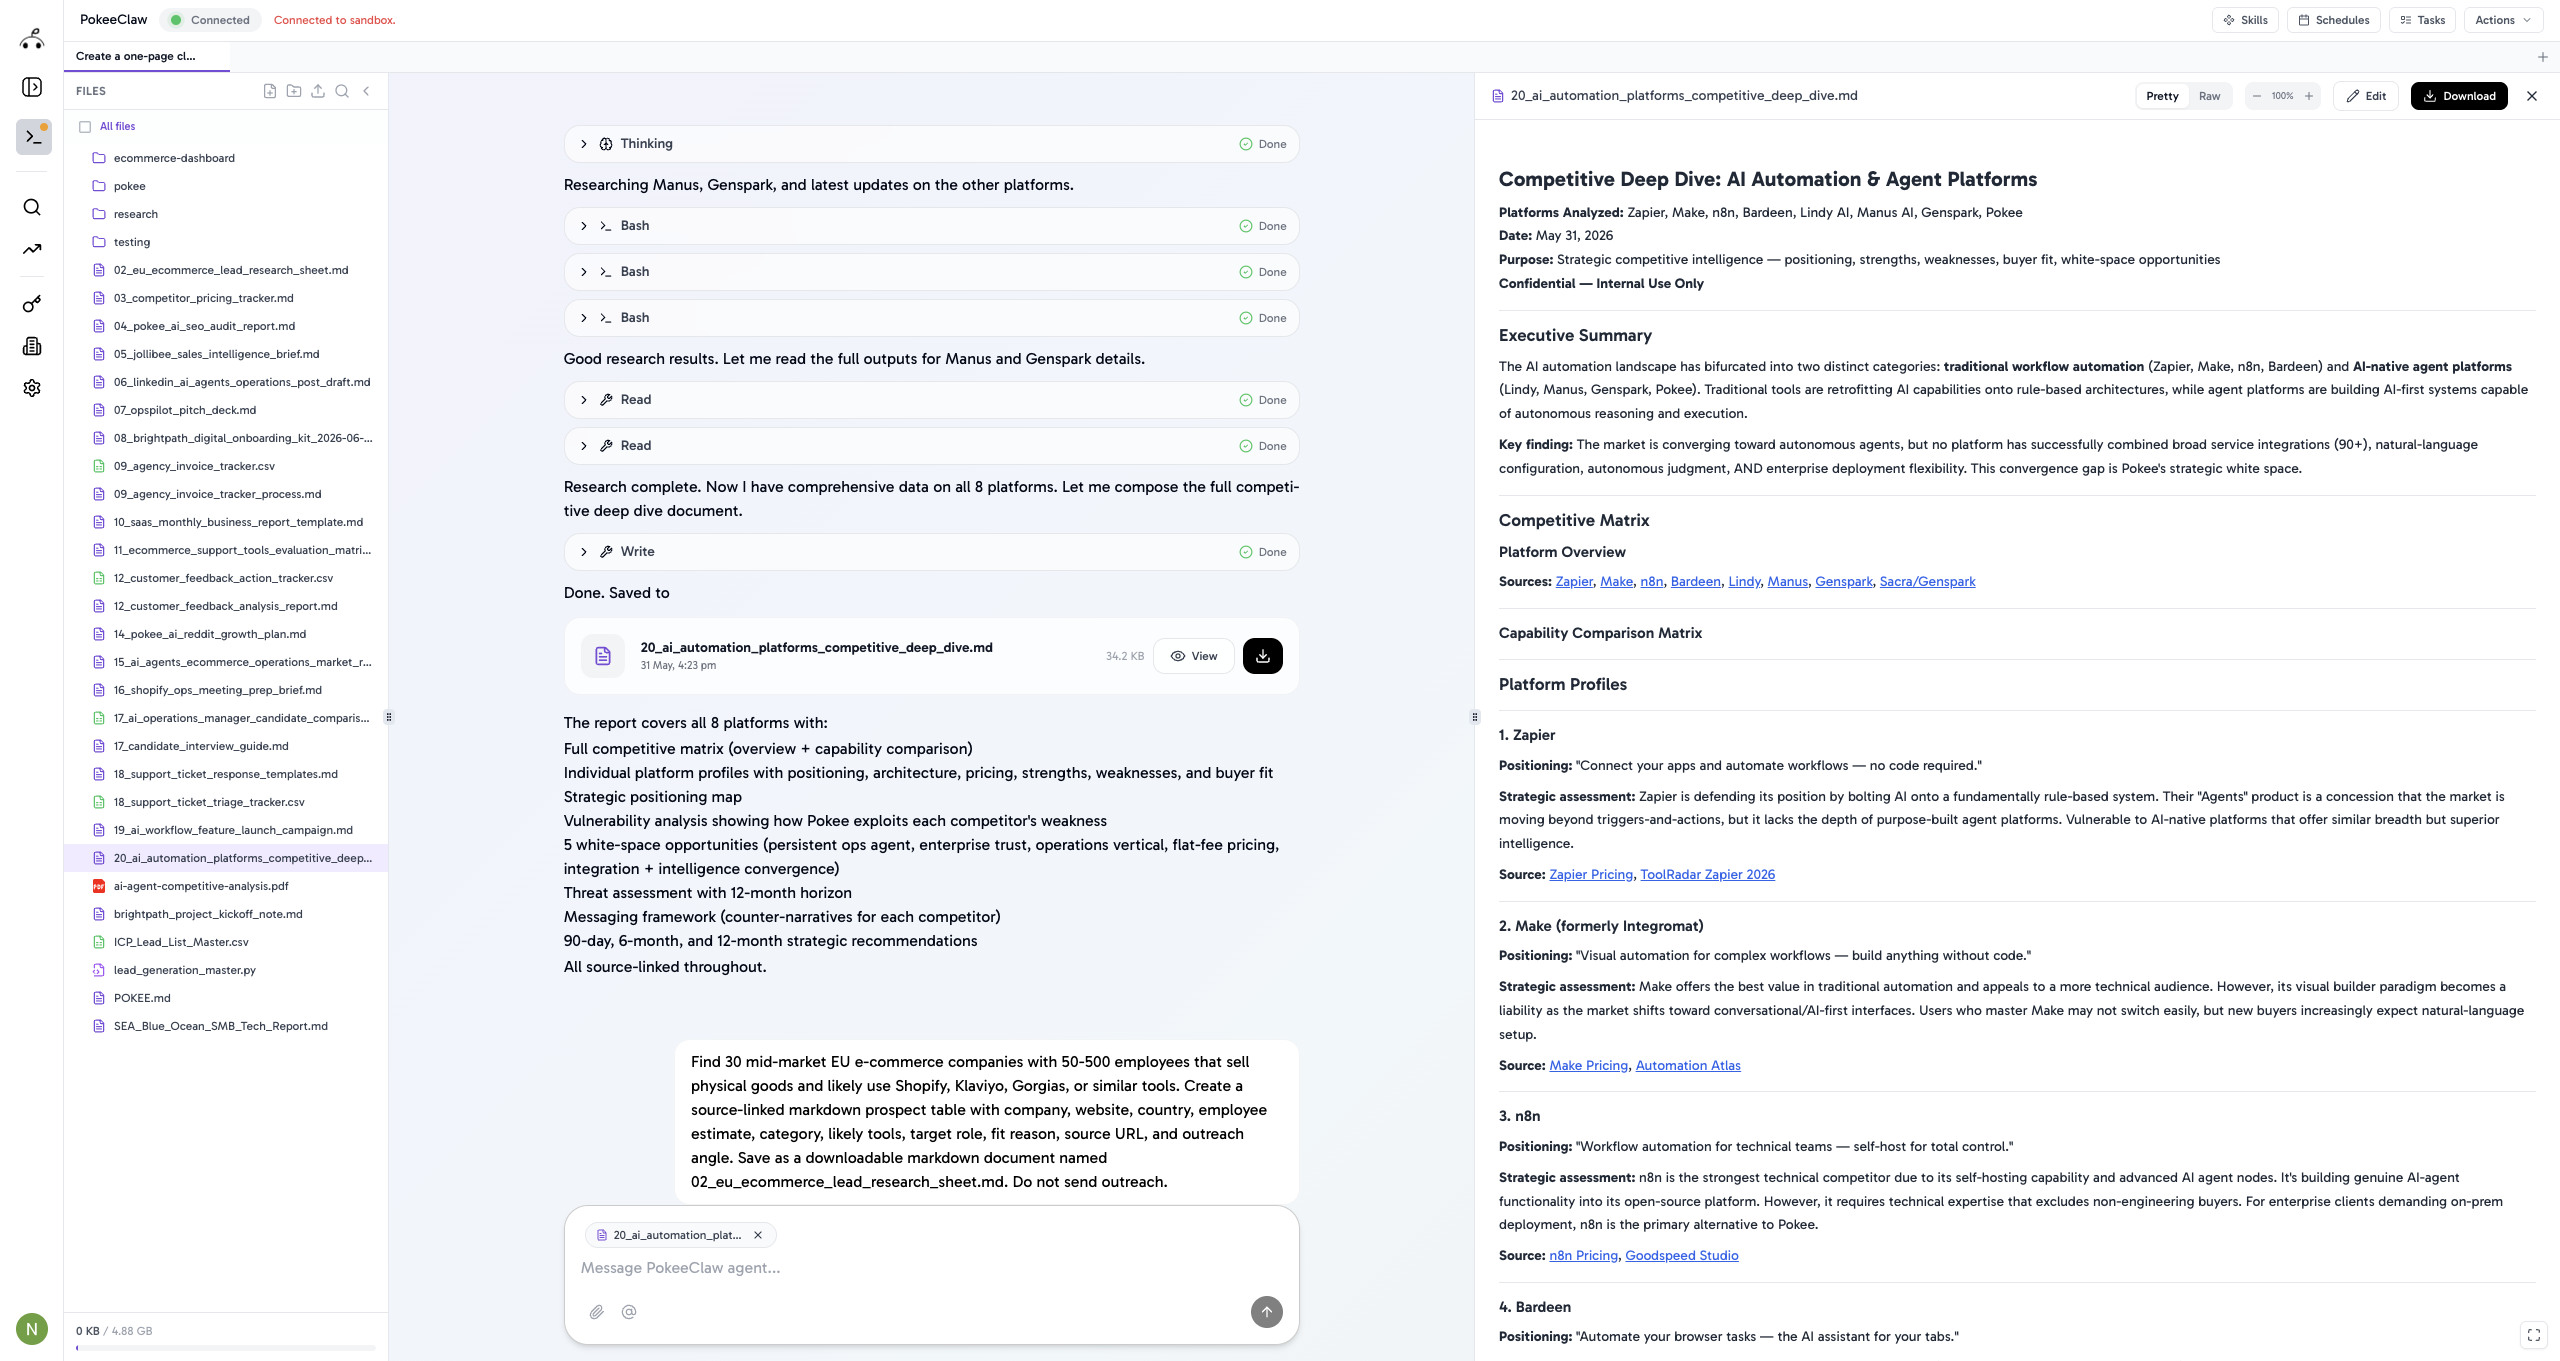Click the new folder icon in Files panel
This screenshot has height=1361, width=2560.
[294, 91]
